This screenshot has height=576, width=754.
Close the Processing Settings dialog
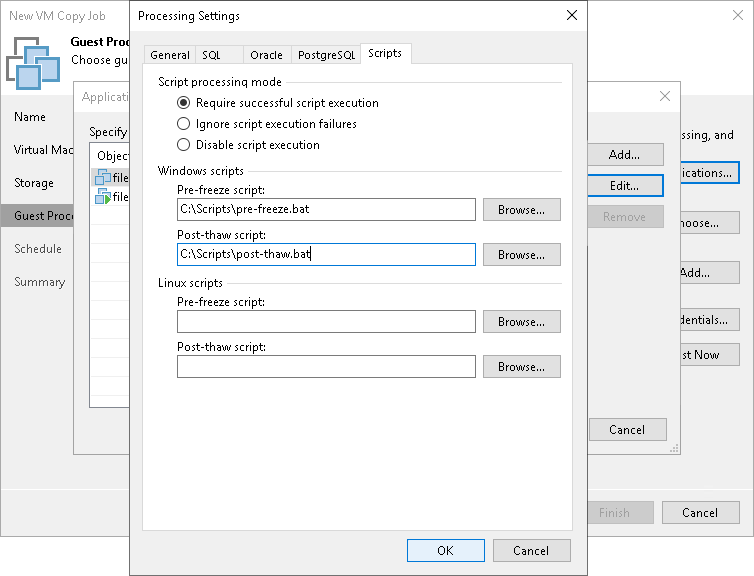(572, 16)
